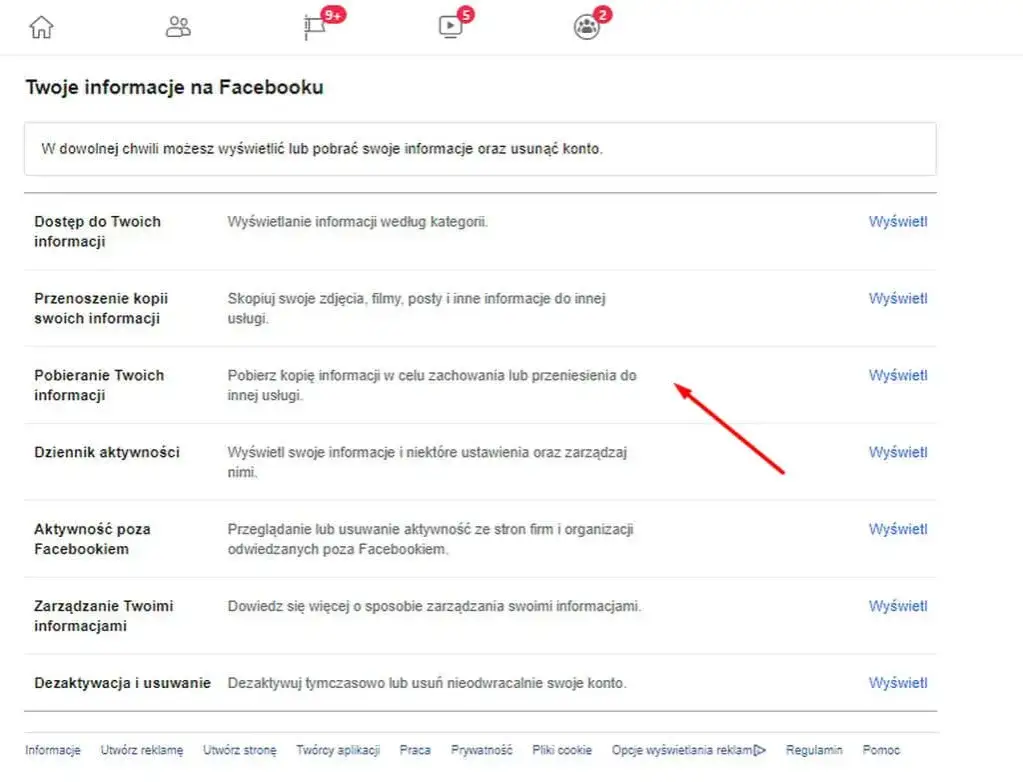1023x782 pixels.
Task: Click Utwórz reklamę in the footer
Action: coord(140,749)
